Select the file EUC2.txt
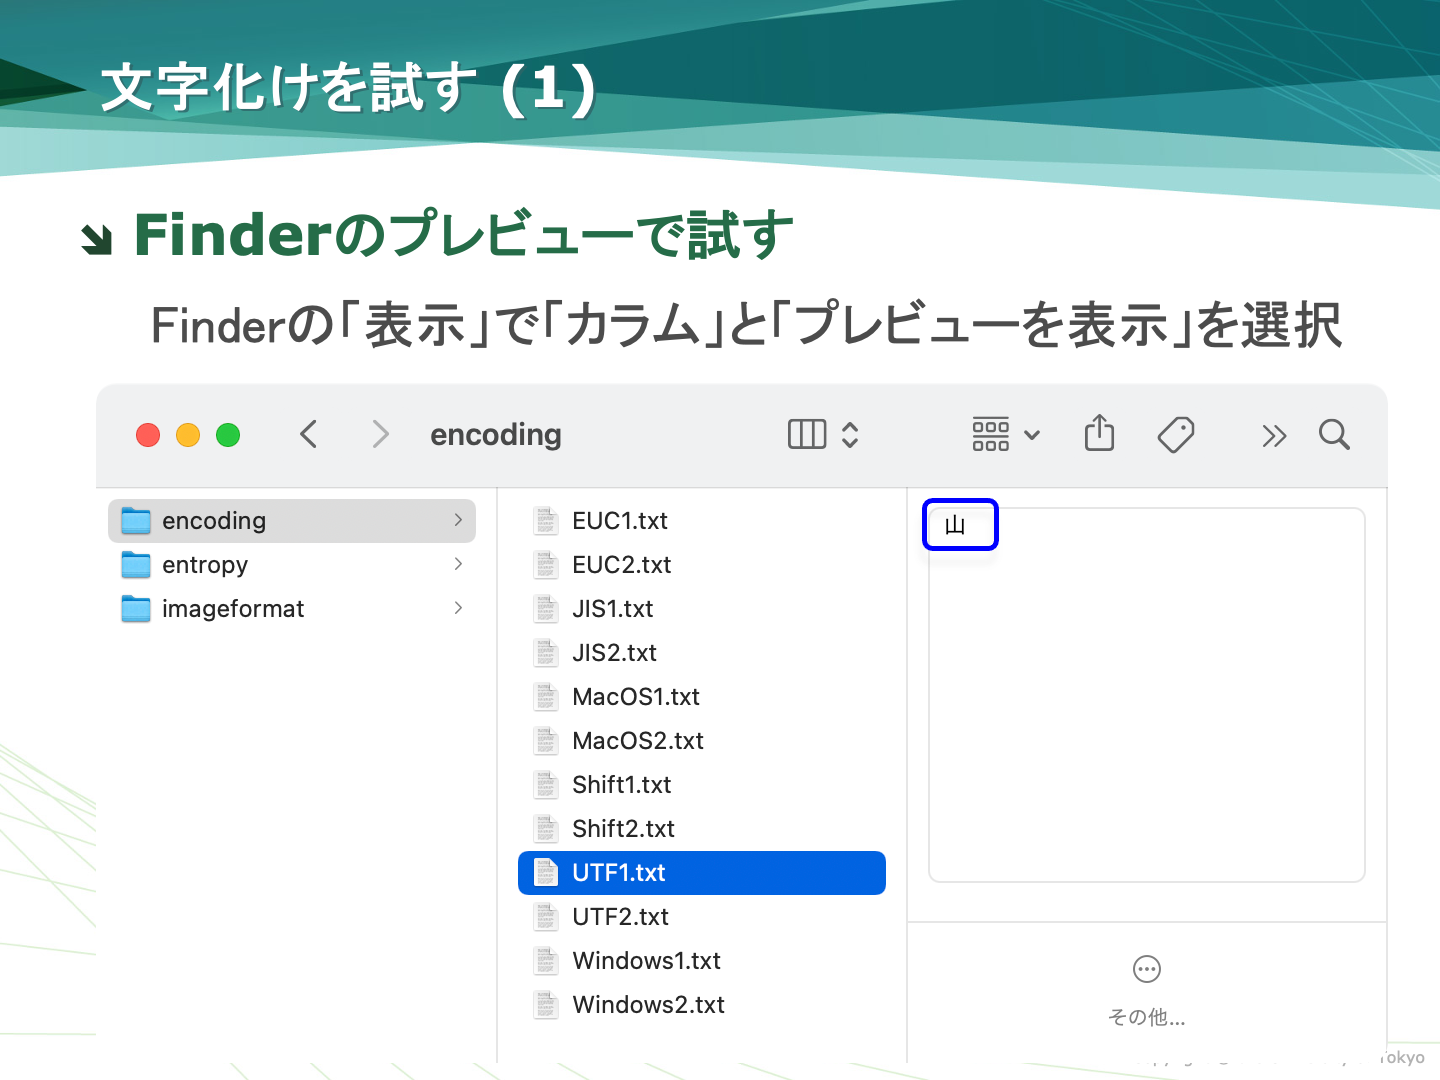 tap(702, 565)
